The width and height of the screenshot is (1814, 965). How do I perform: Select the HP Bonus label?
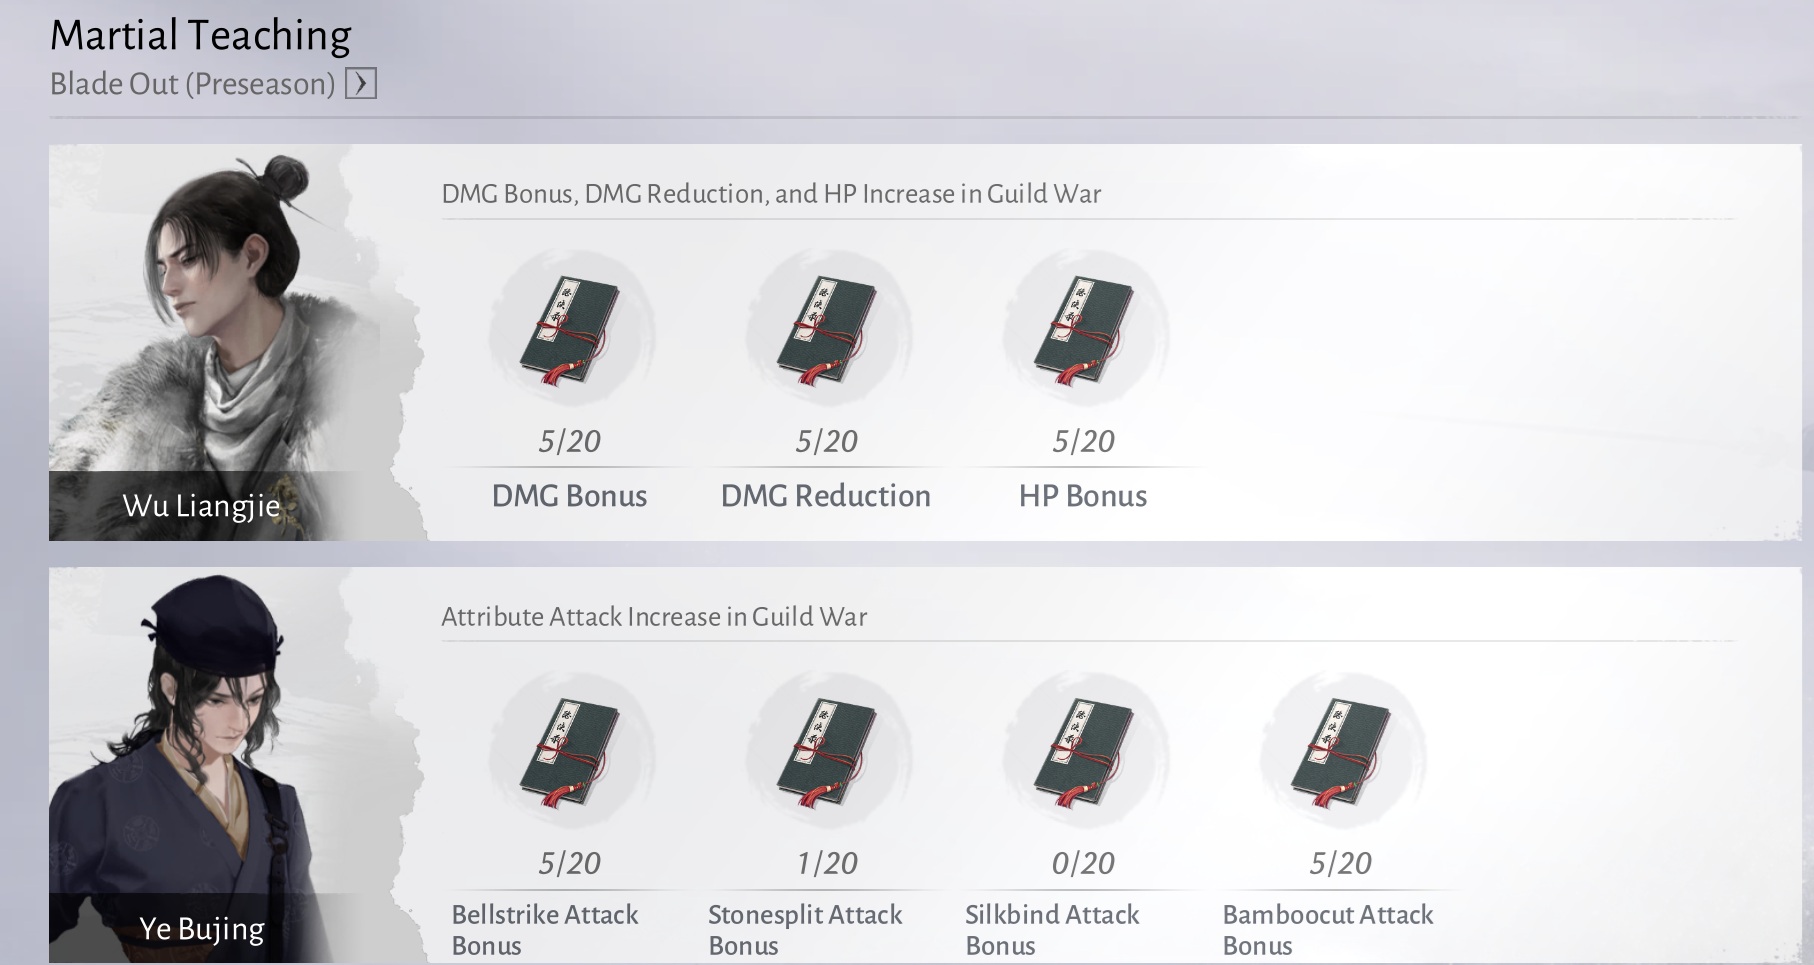[1083, 496]
